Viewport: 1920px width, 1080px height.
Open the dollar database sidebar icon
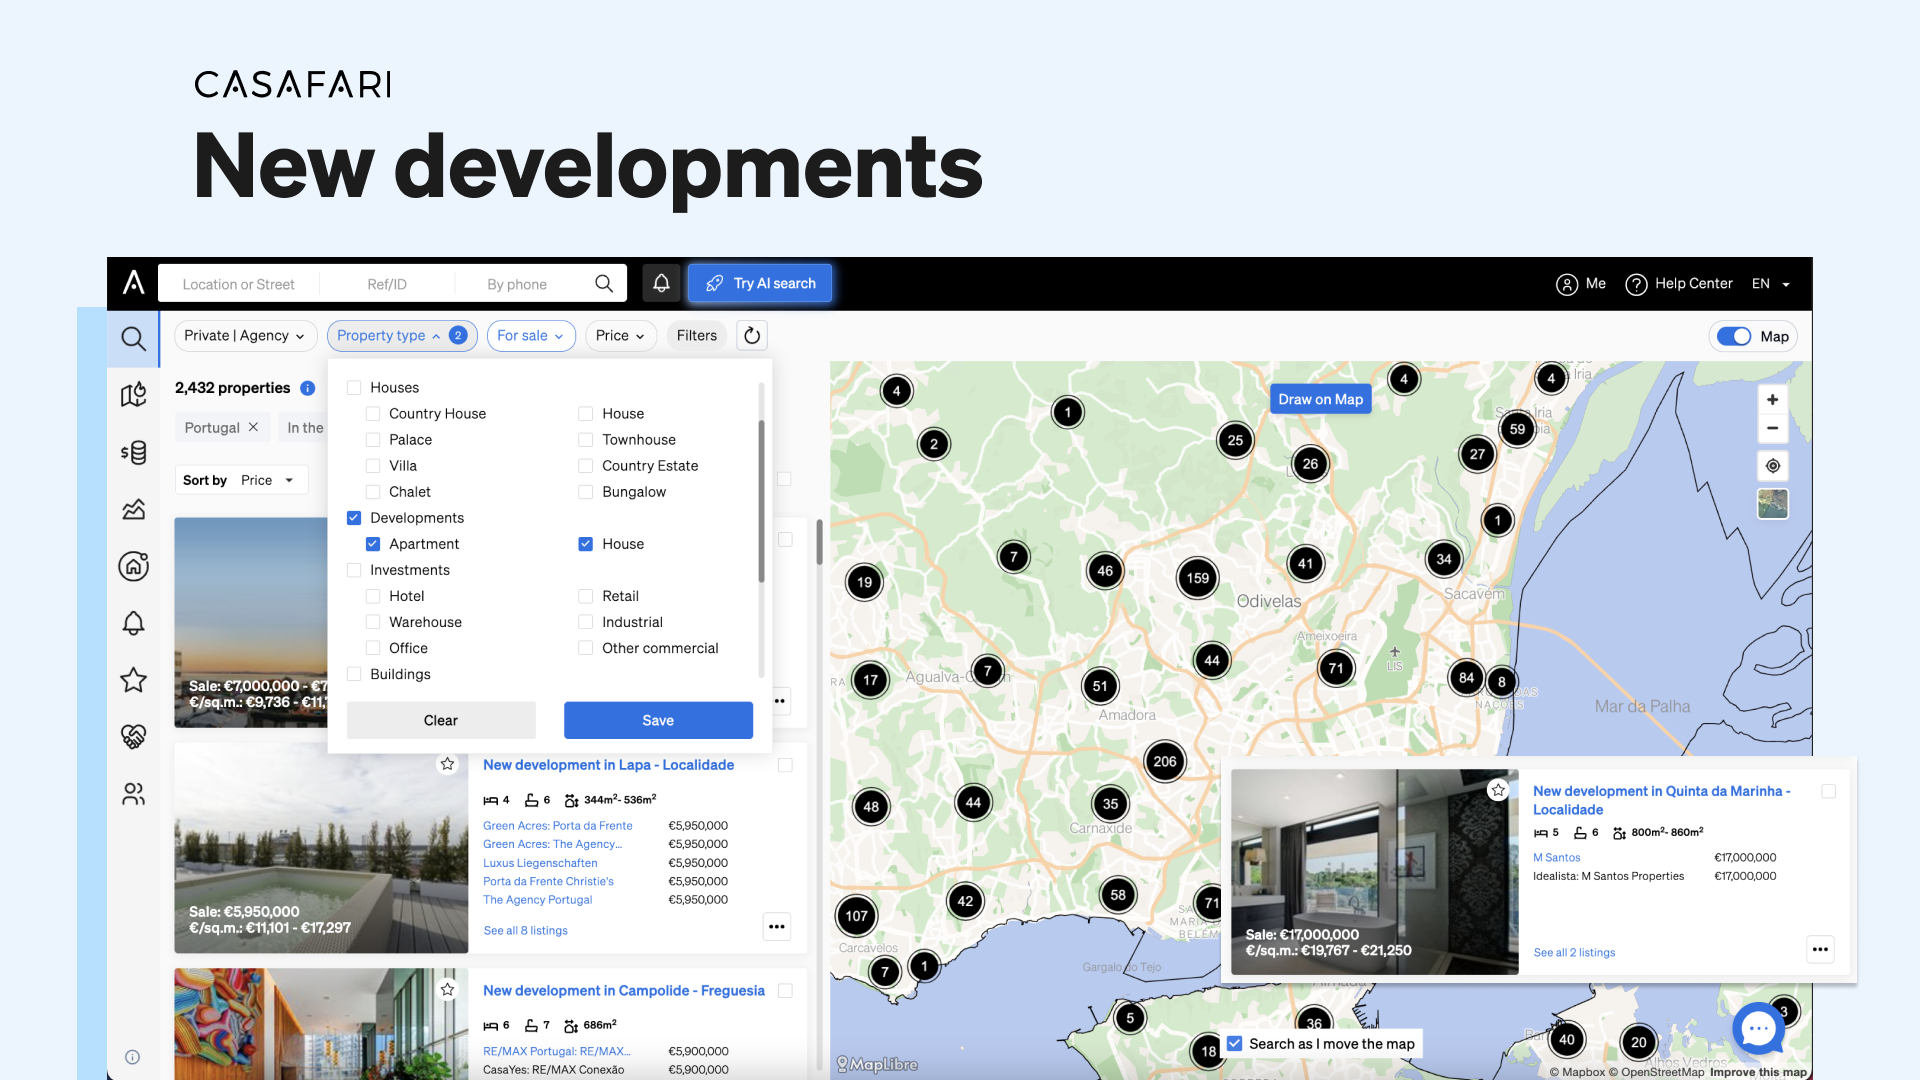tap(134, 452)
